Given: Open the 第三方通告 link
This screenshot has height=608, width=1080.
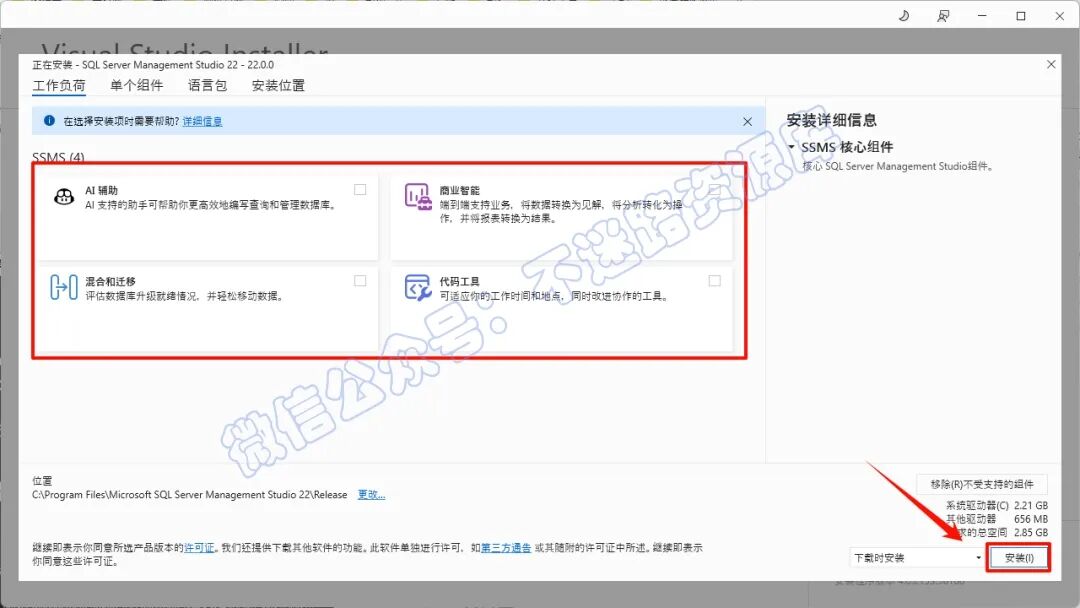Looking at the screenshot, I should [506, 547].
